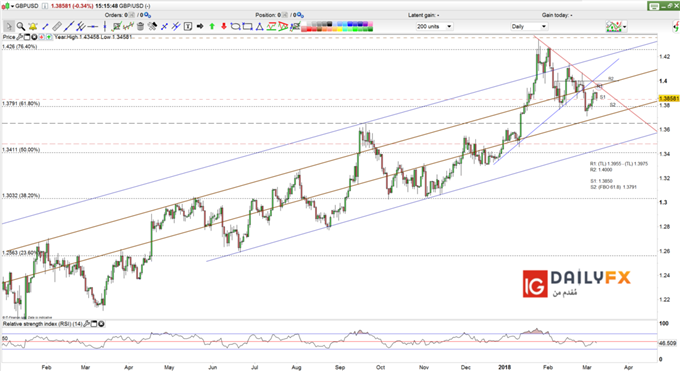Select the ellipse drawing tool
Screen dimensions: 680x371
click(x=235, y=26)
